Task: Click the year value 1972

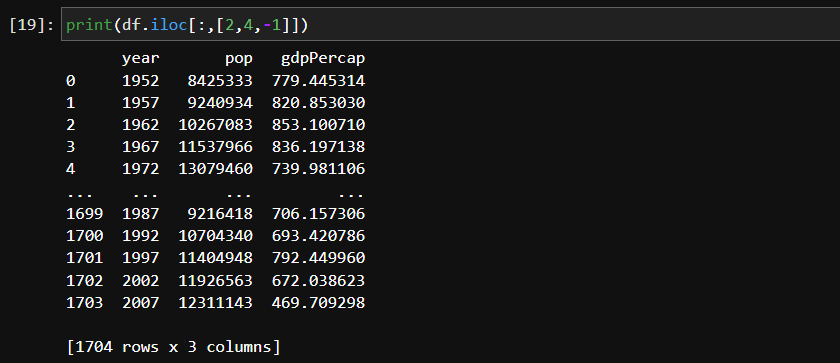Action: pyautogui.click(x=140, y=169)
